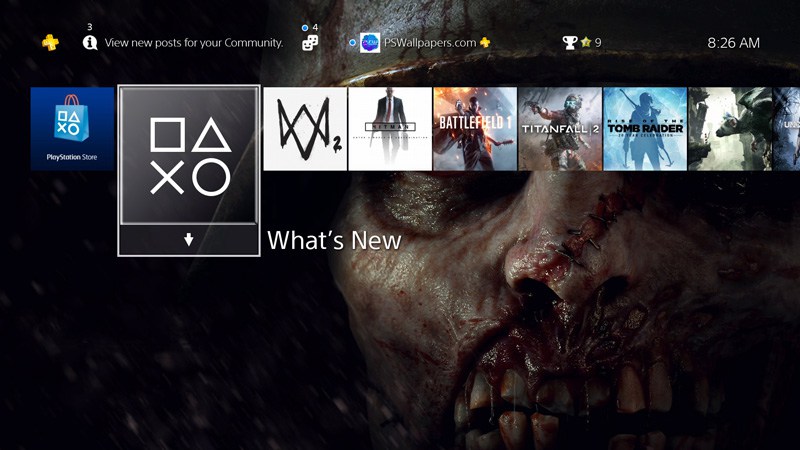Select the What's New tile with PlayStation symbols
The image size is (800, 450).
click(189, 156)
